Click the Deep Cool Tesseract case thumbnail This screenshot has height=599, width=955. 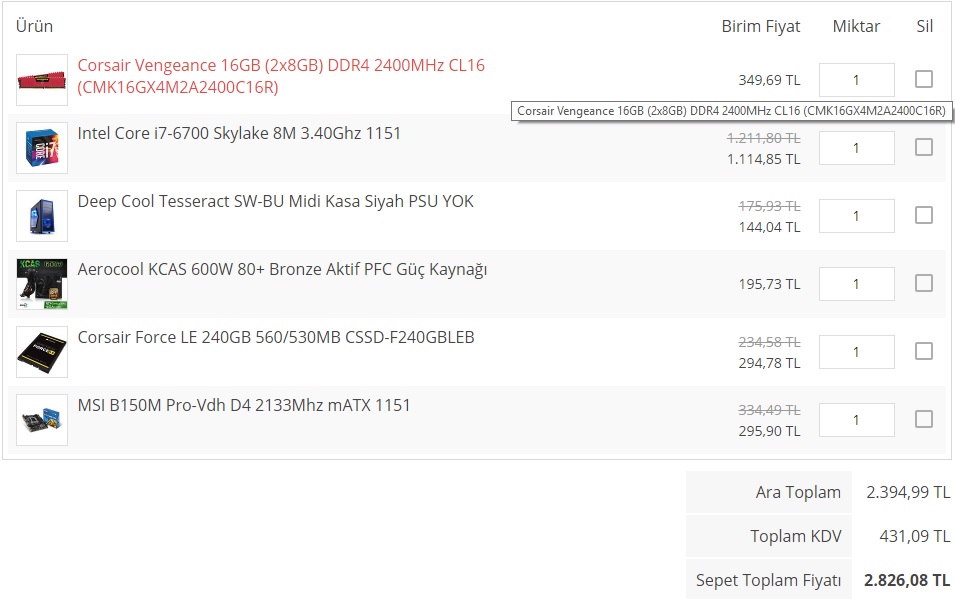(x=42, y=216)
